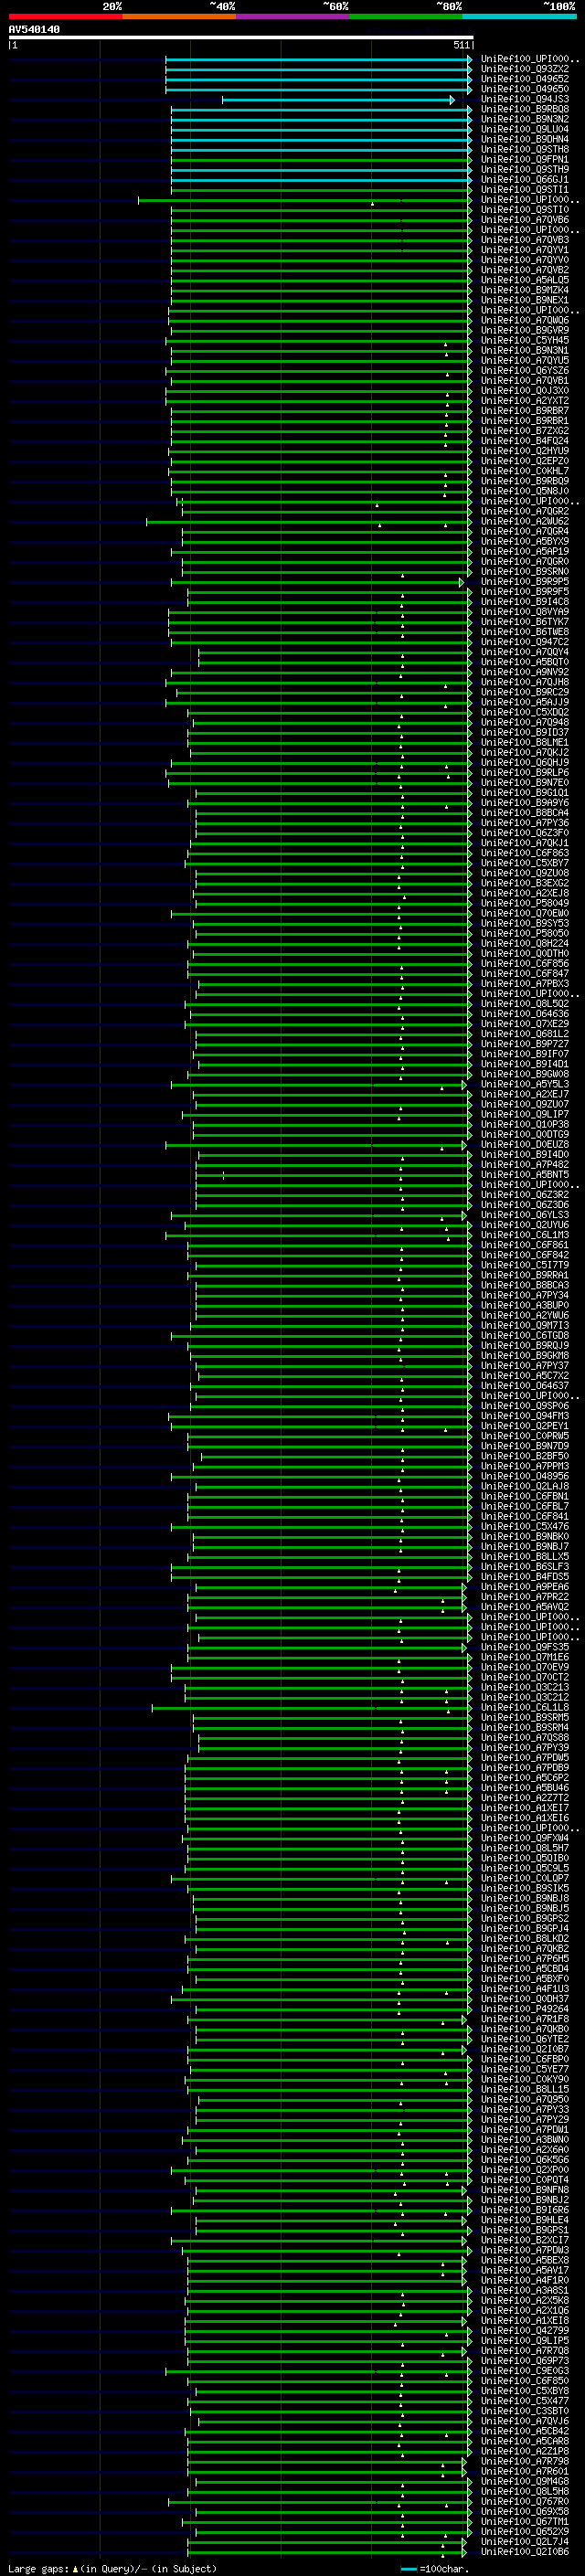Select hit label UniRef100_A9NV92
Screen dimensions: 585x2576
point(525,672)
